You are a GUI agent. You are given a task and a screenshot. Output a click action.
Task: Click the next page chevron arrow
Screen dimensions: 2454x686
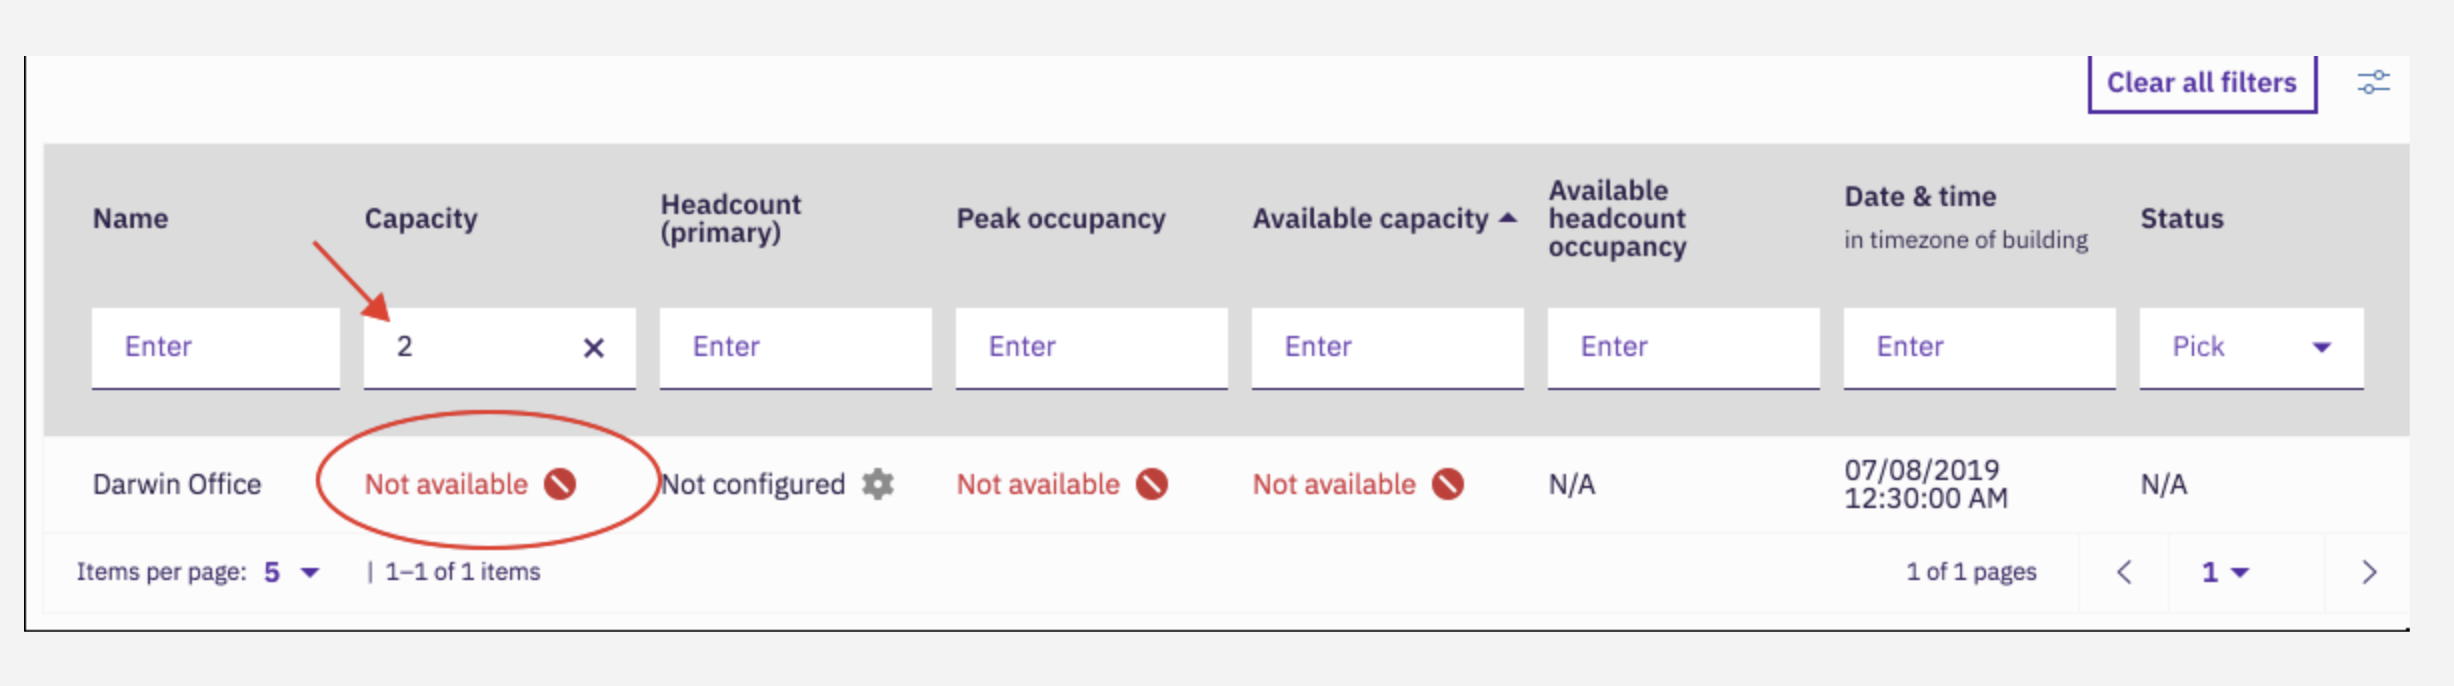(2370, 571)
